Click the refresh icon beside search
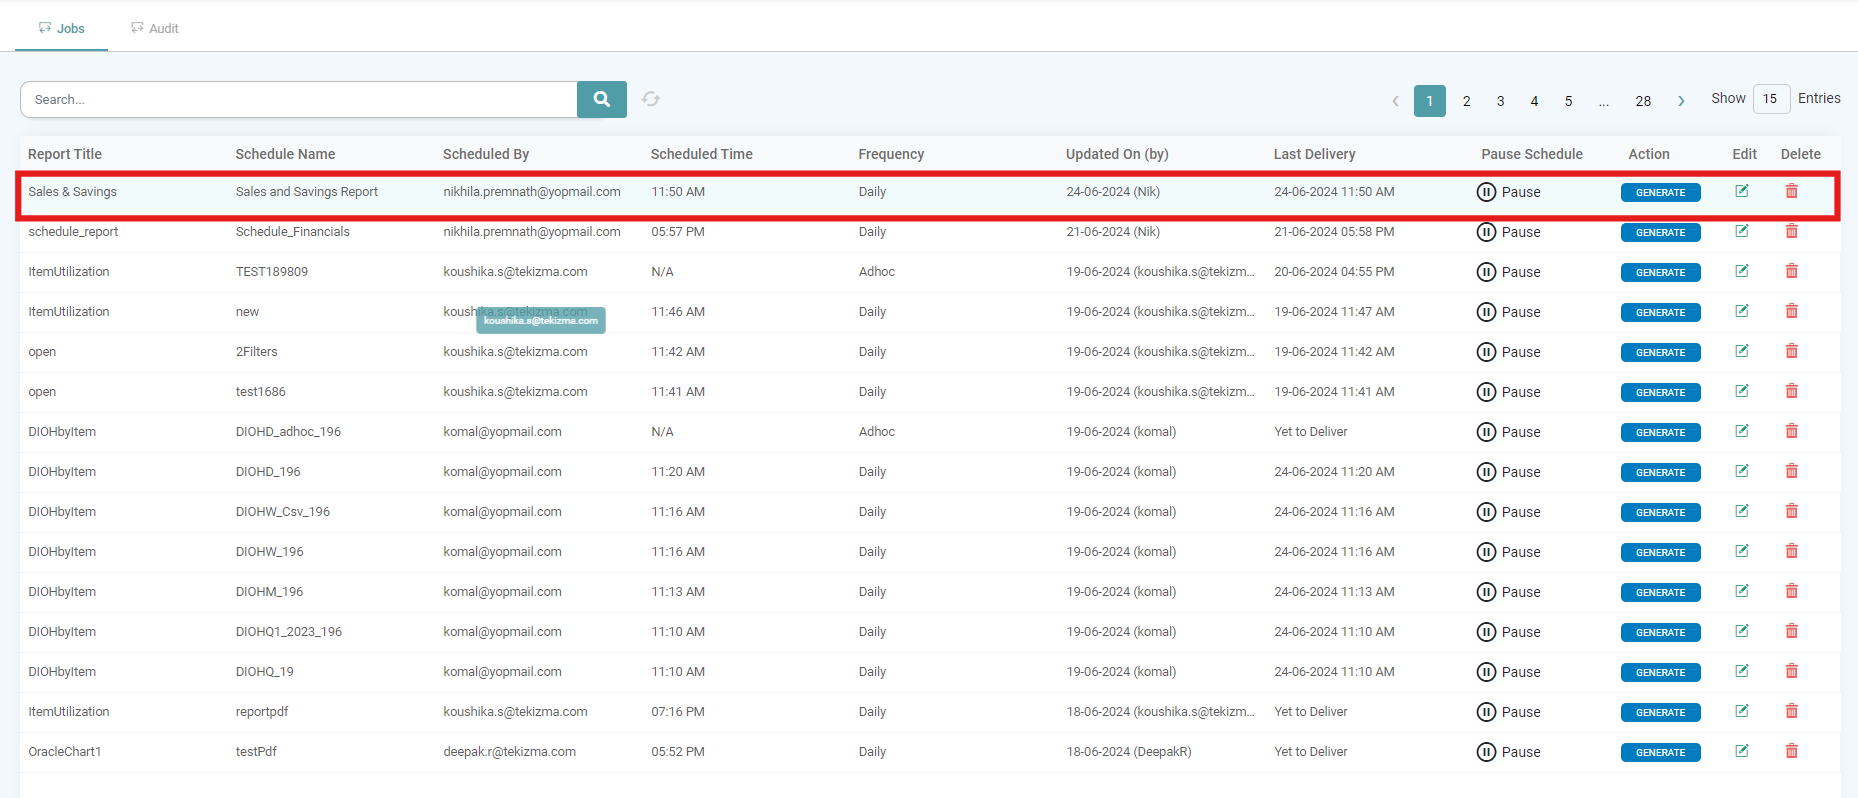 (651, 99)
